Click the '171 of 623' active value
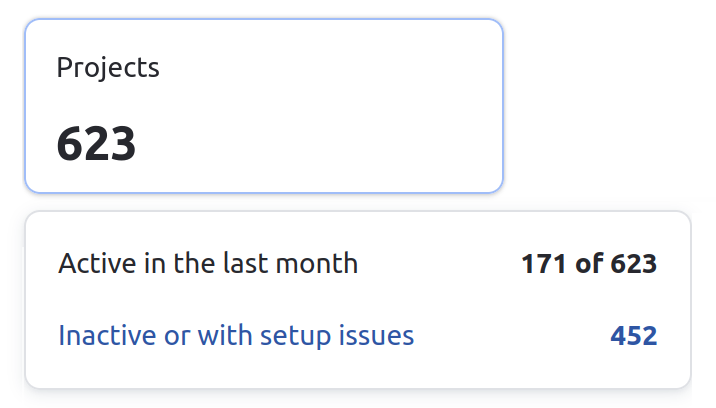The image size is (716, 408). click(588, 264)
